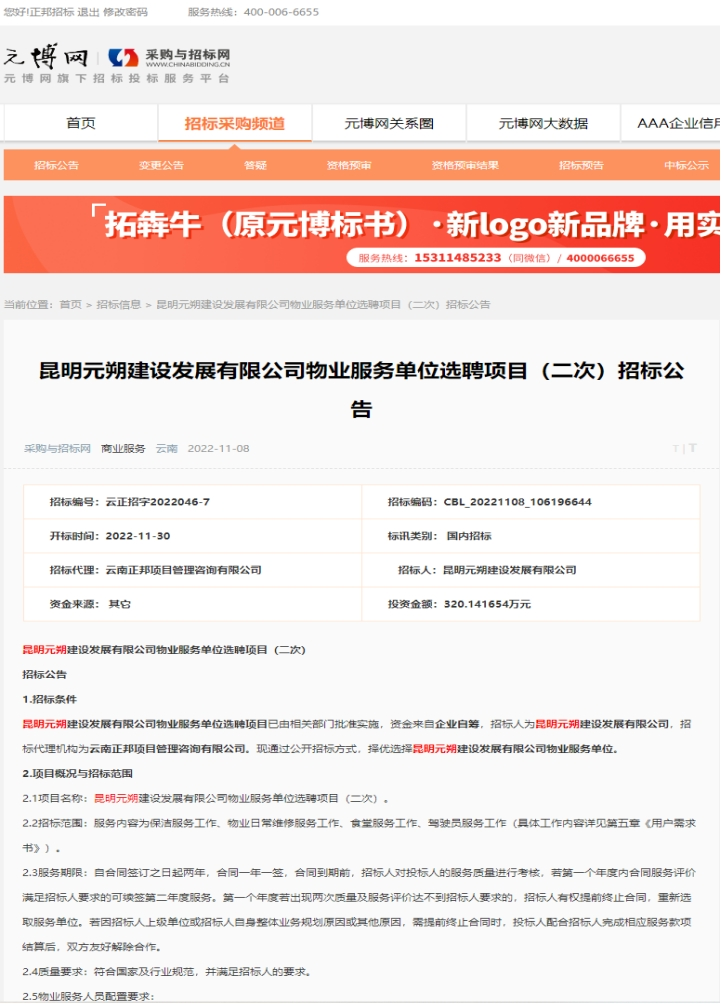
Task: Click the 云南 region link
Action: (x=166, y=449)
